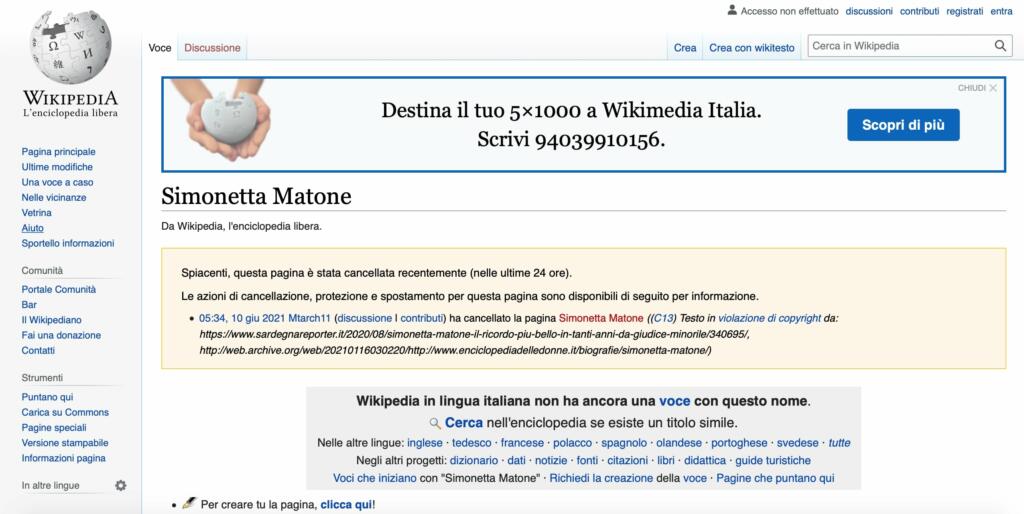Open red Simonetta Matone link
The width and height of the screenshot is (1024, 514).
click(601, 319)
